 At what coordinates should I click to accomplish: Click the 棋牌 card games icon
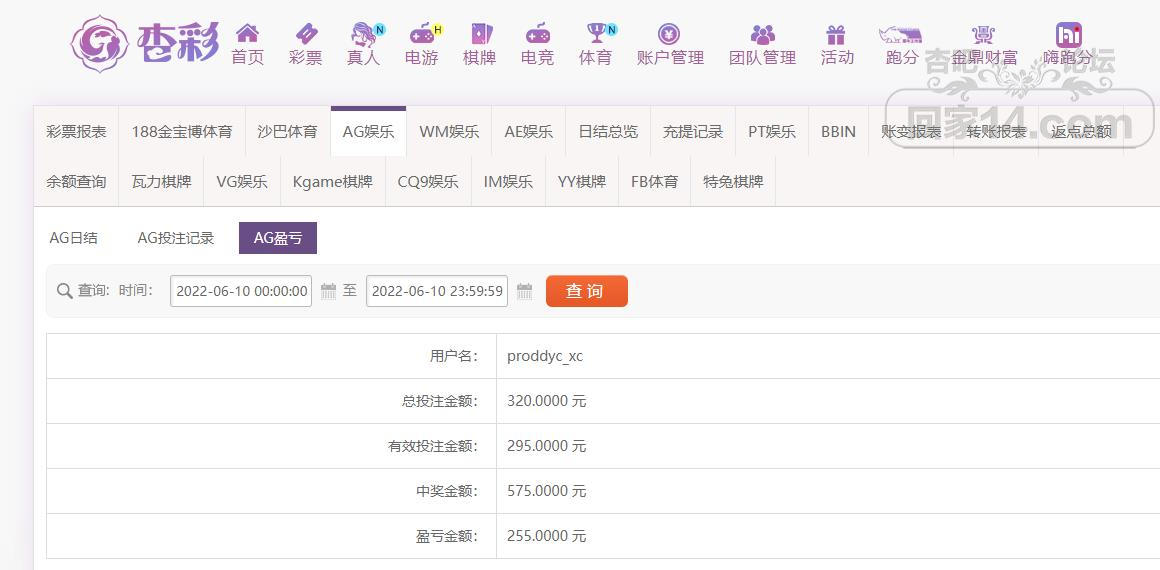pyautogui.click(x=479, y=35)
